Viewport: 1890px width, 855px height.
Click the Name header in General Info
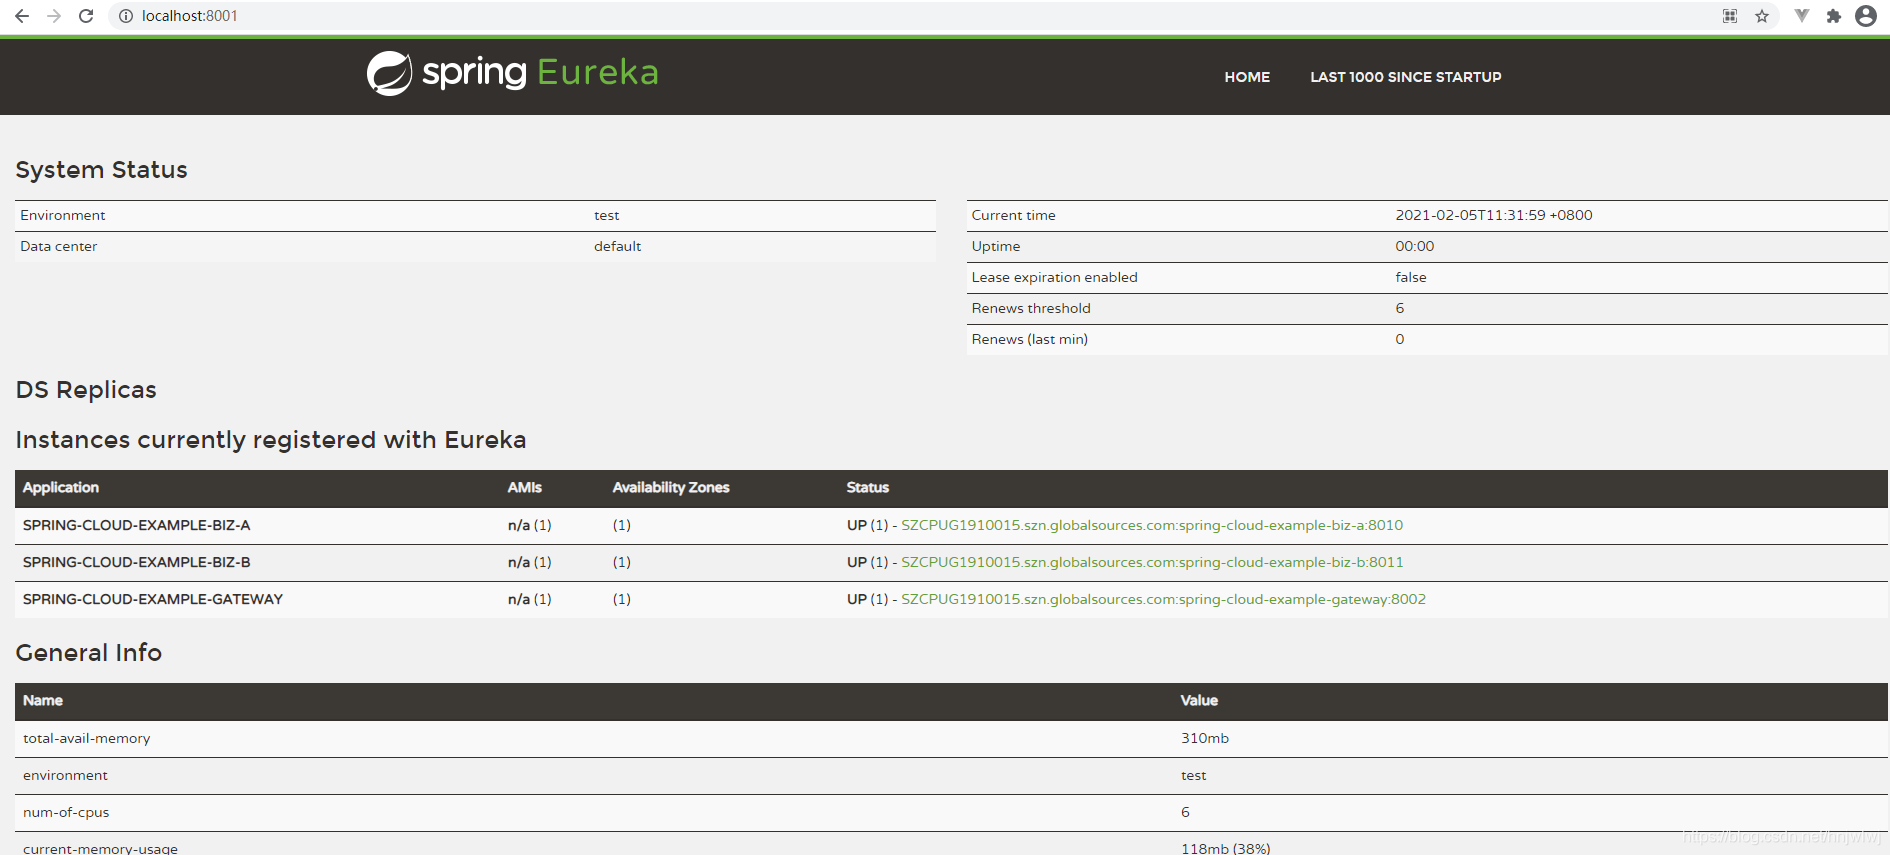coord(43,700)
